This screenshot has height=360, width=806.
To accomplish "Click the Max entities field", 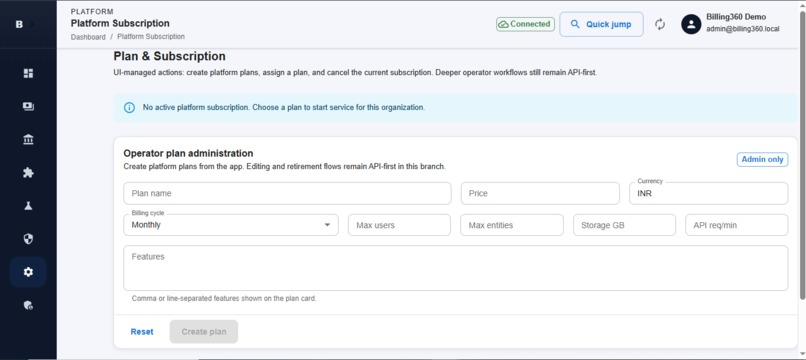I will (x=512, y=225).
